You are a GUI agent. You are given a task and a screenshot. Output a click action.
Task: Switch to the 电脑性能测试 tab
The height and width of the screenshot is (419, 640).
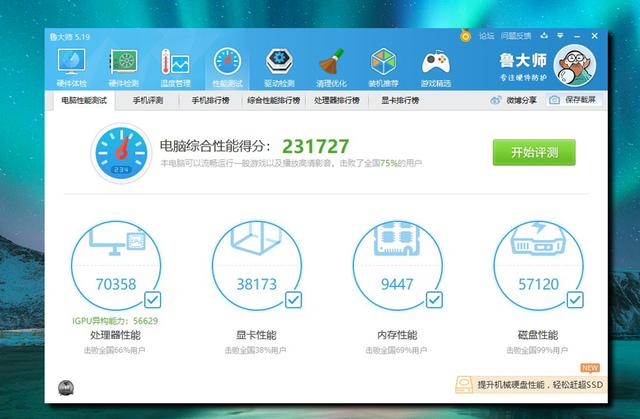coord(84,100)
